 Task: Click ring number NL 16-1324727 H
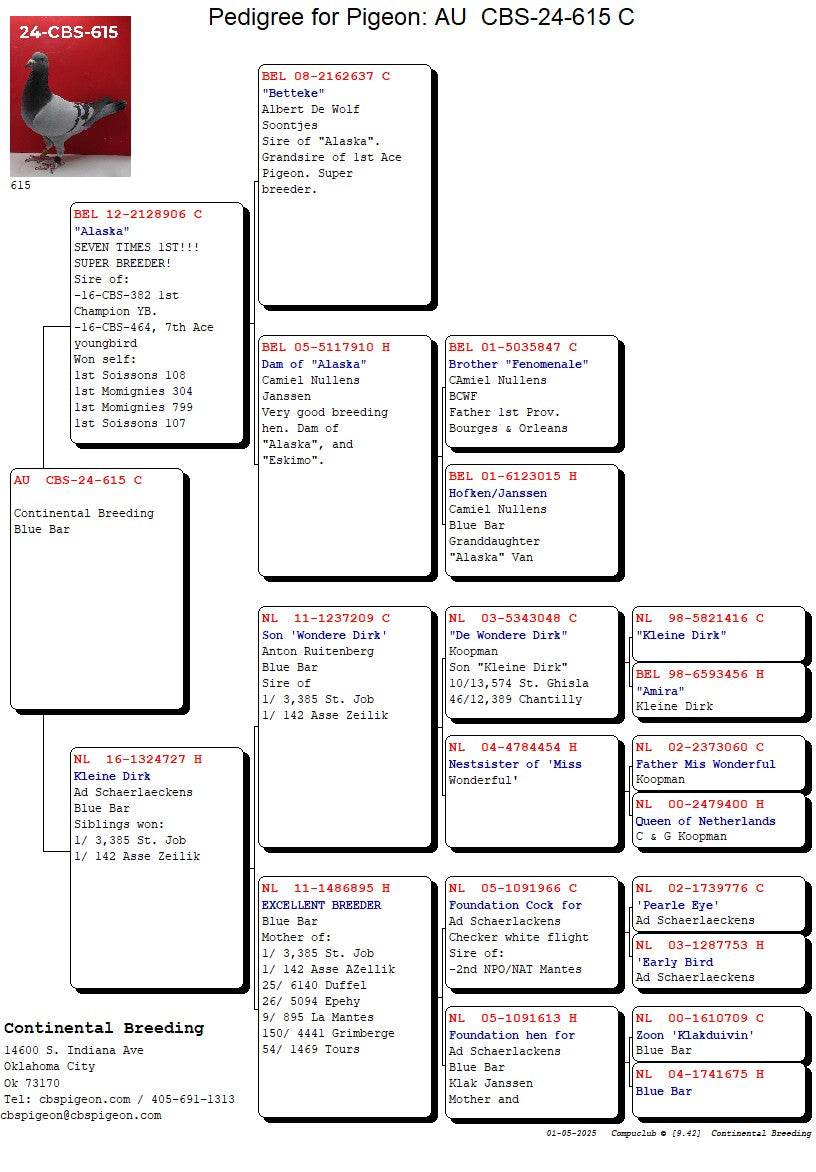pyautogui.click(x=138, y=759)
